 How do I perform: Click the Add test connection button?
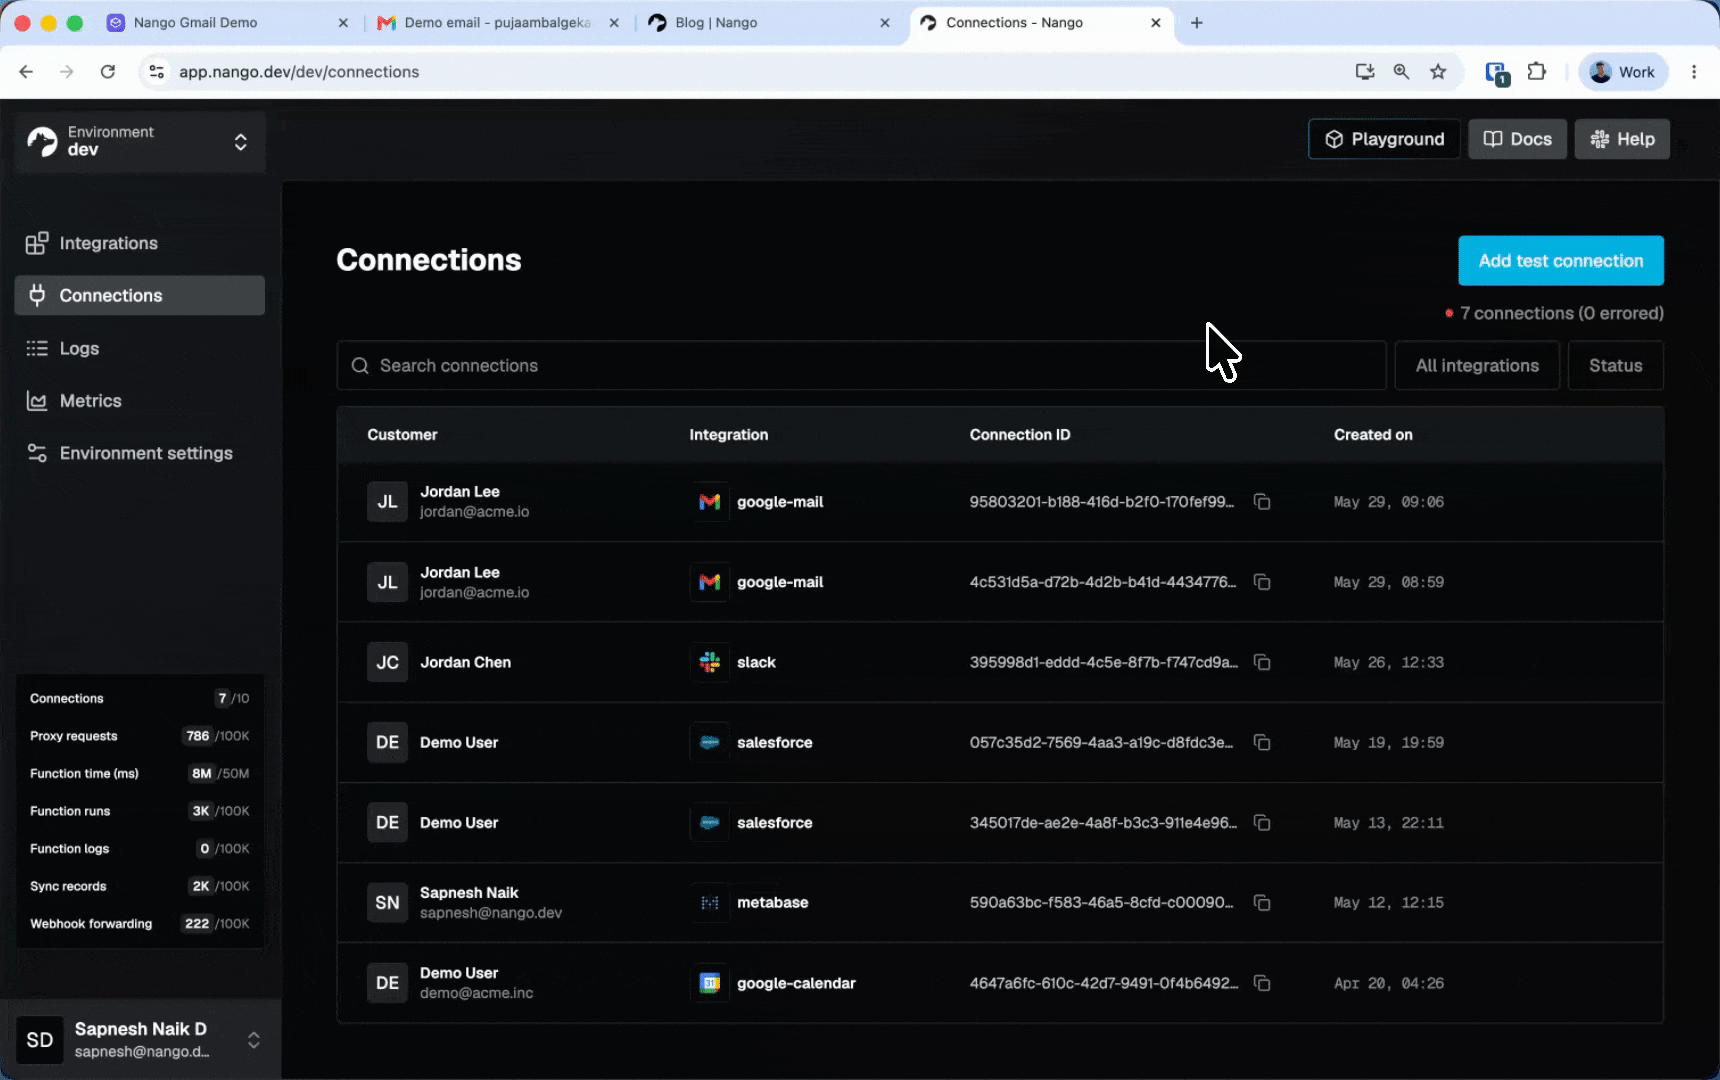tap(1561, 261)
